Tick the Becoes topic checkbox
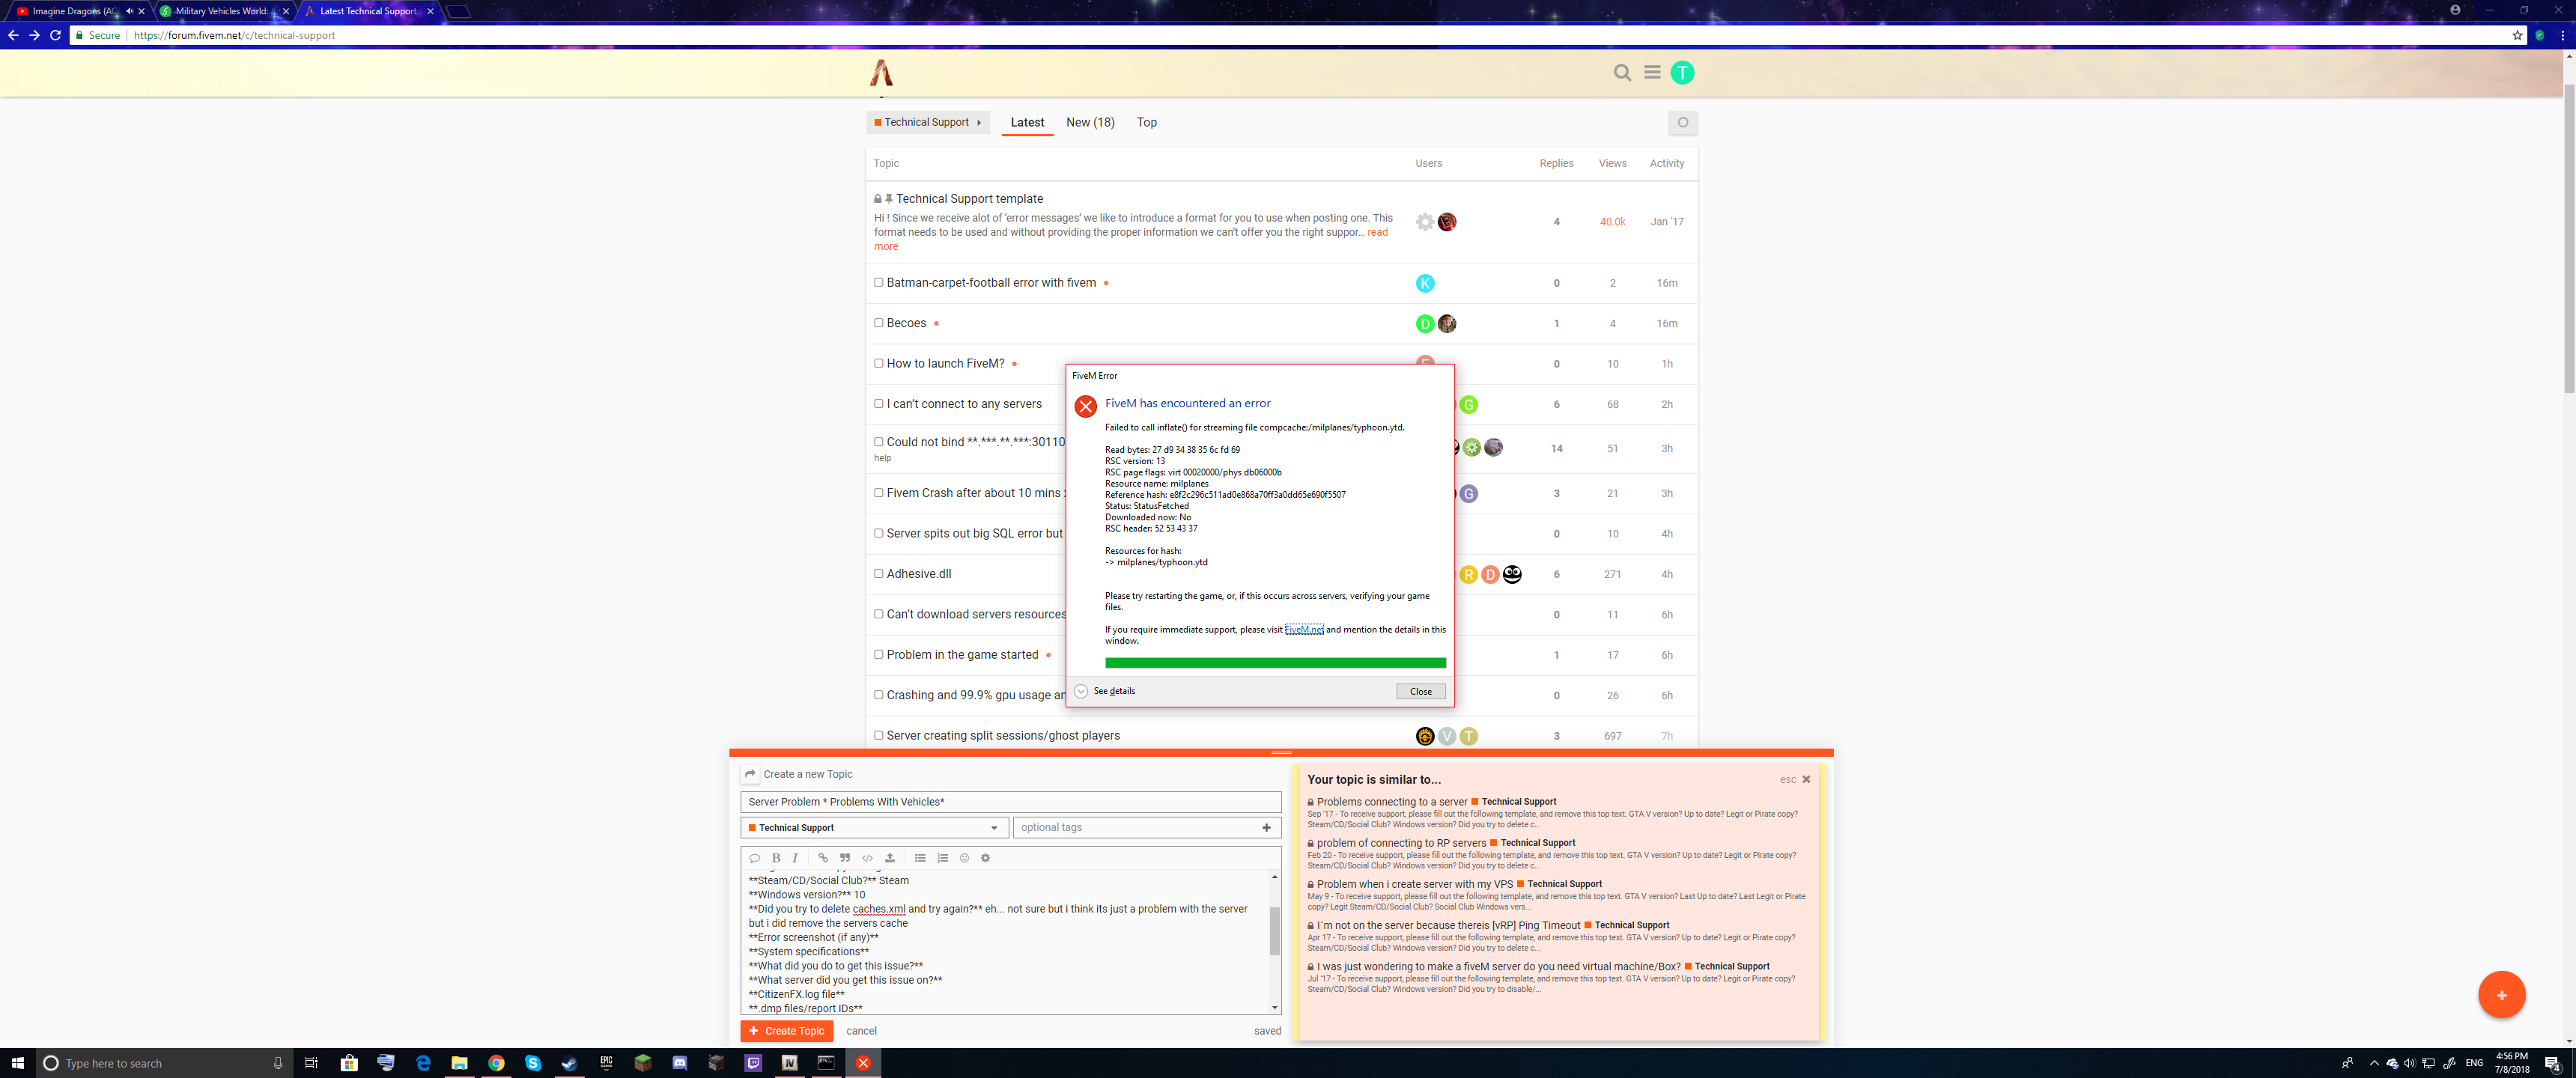This screenshot has width=2576, height=1078. tap(878, 323)
